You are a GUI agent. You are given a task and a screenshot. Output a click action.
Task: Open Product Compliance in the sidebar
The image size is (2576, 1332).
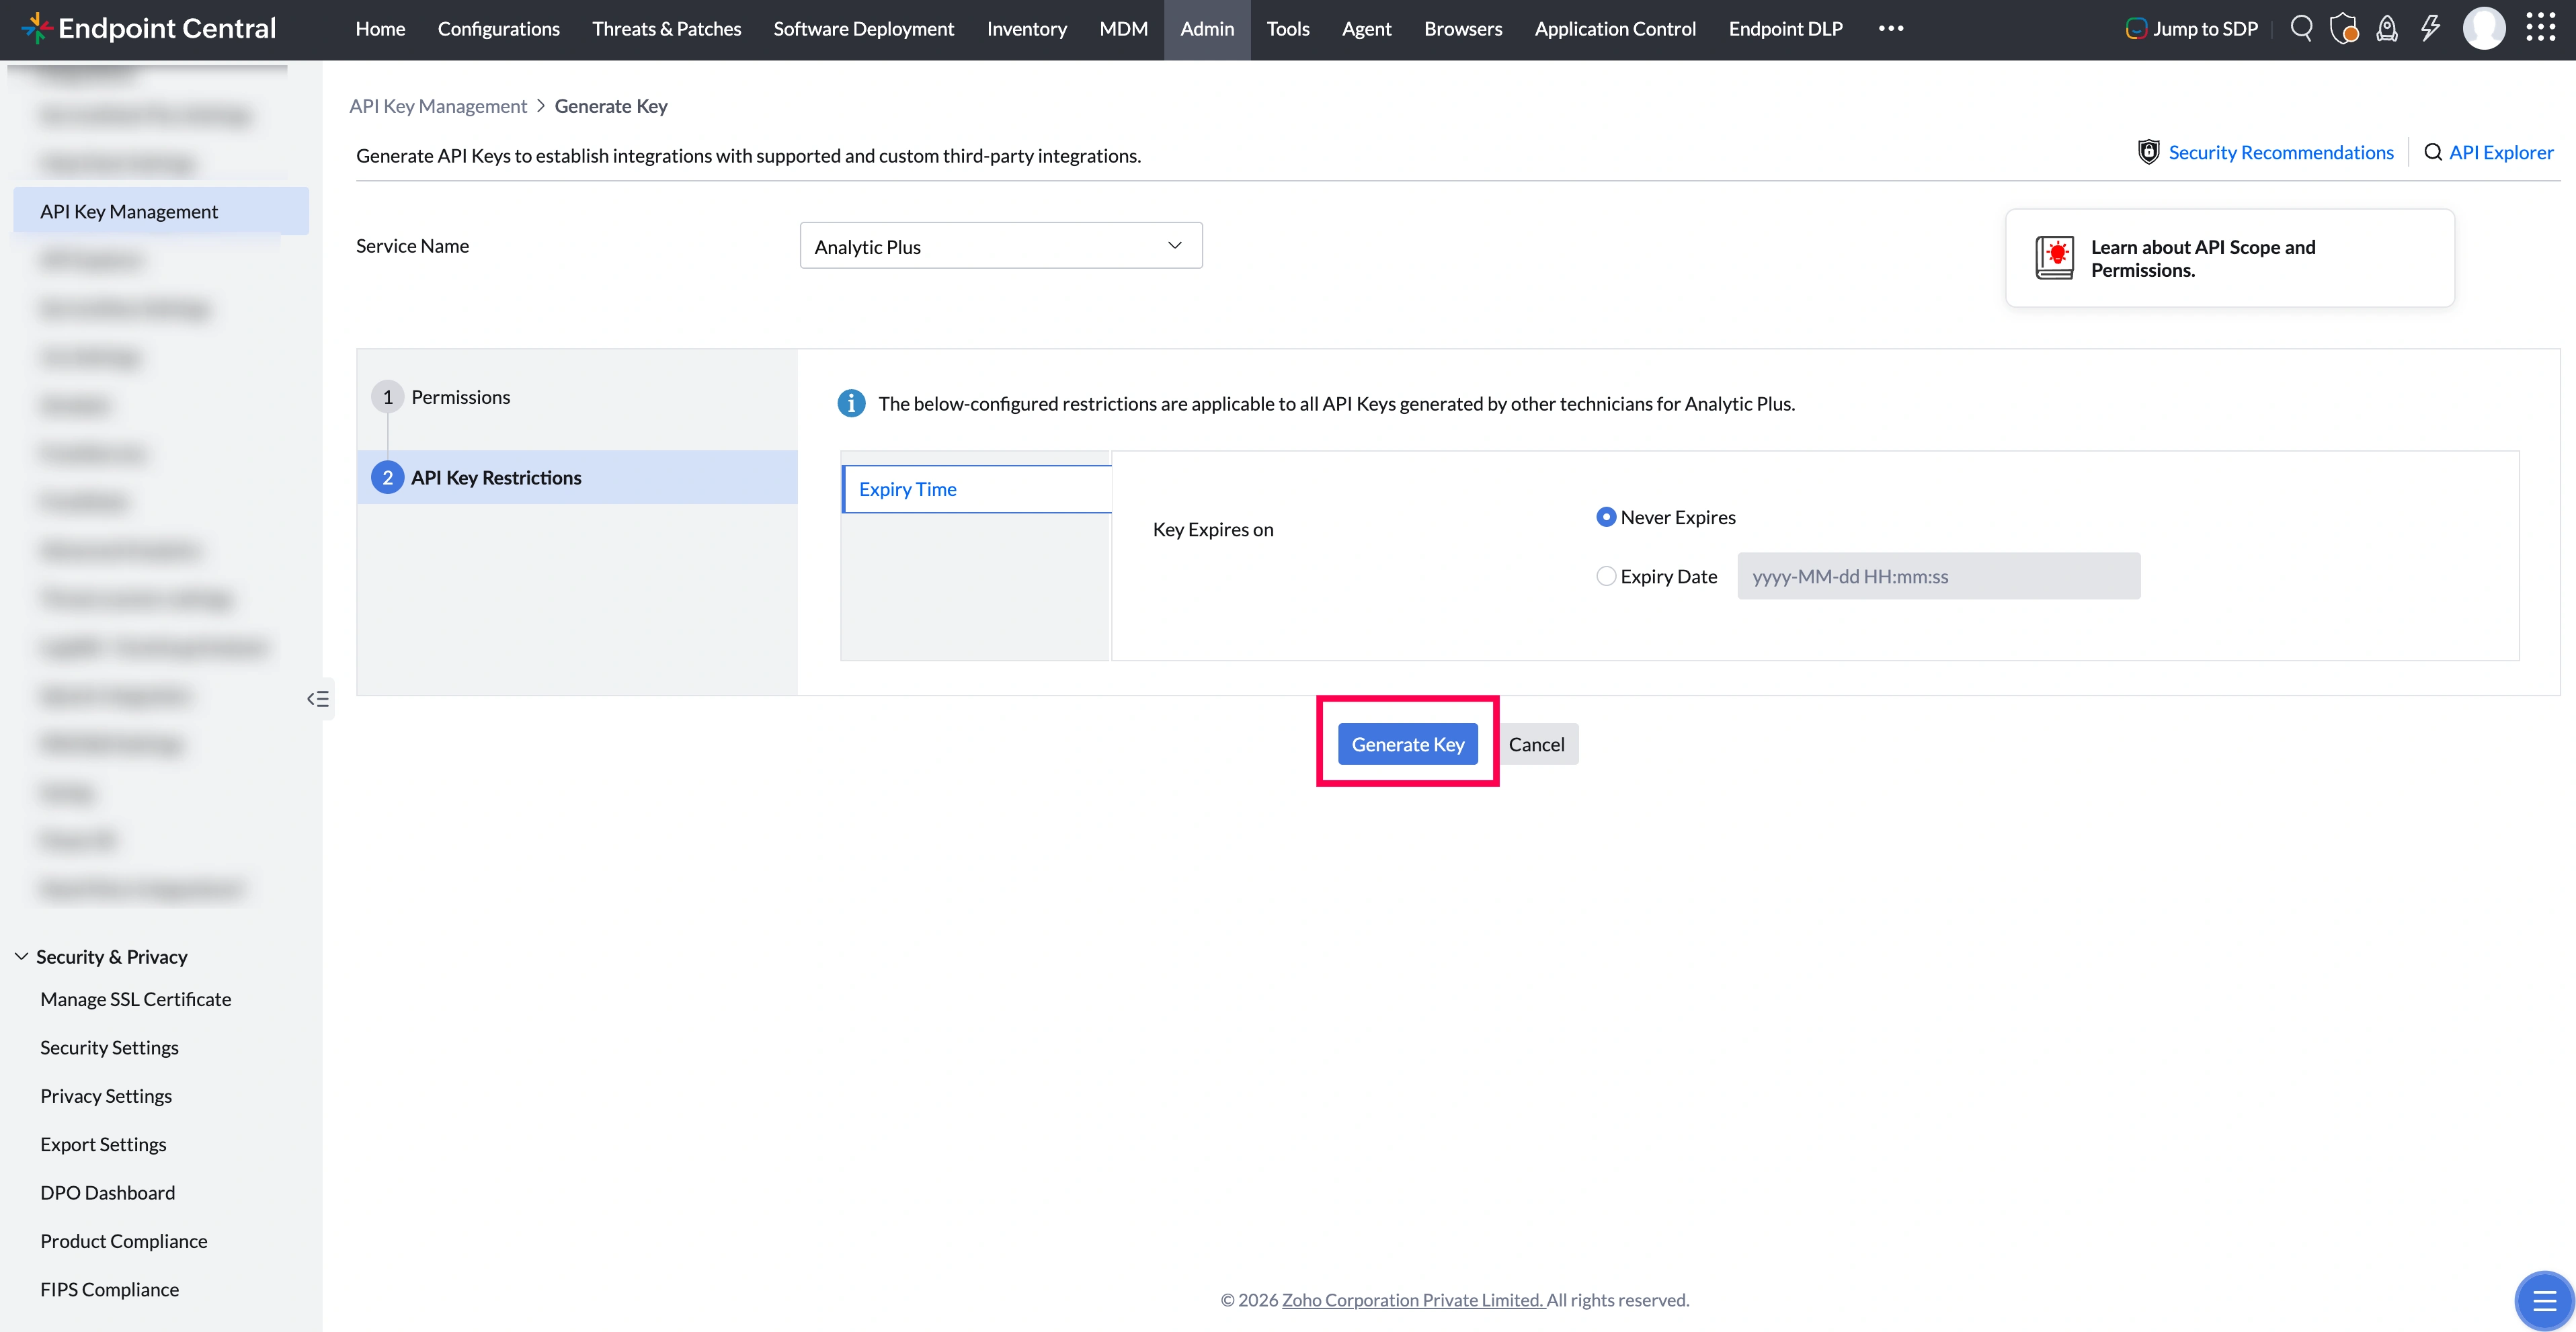[x=124, y=1241]
